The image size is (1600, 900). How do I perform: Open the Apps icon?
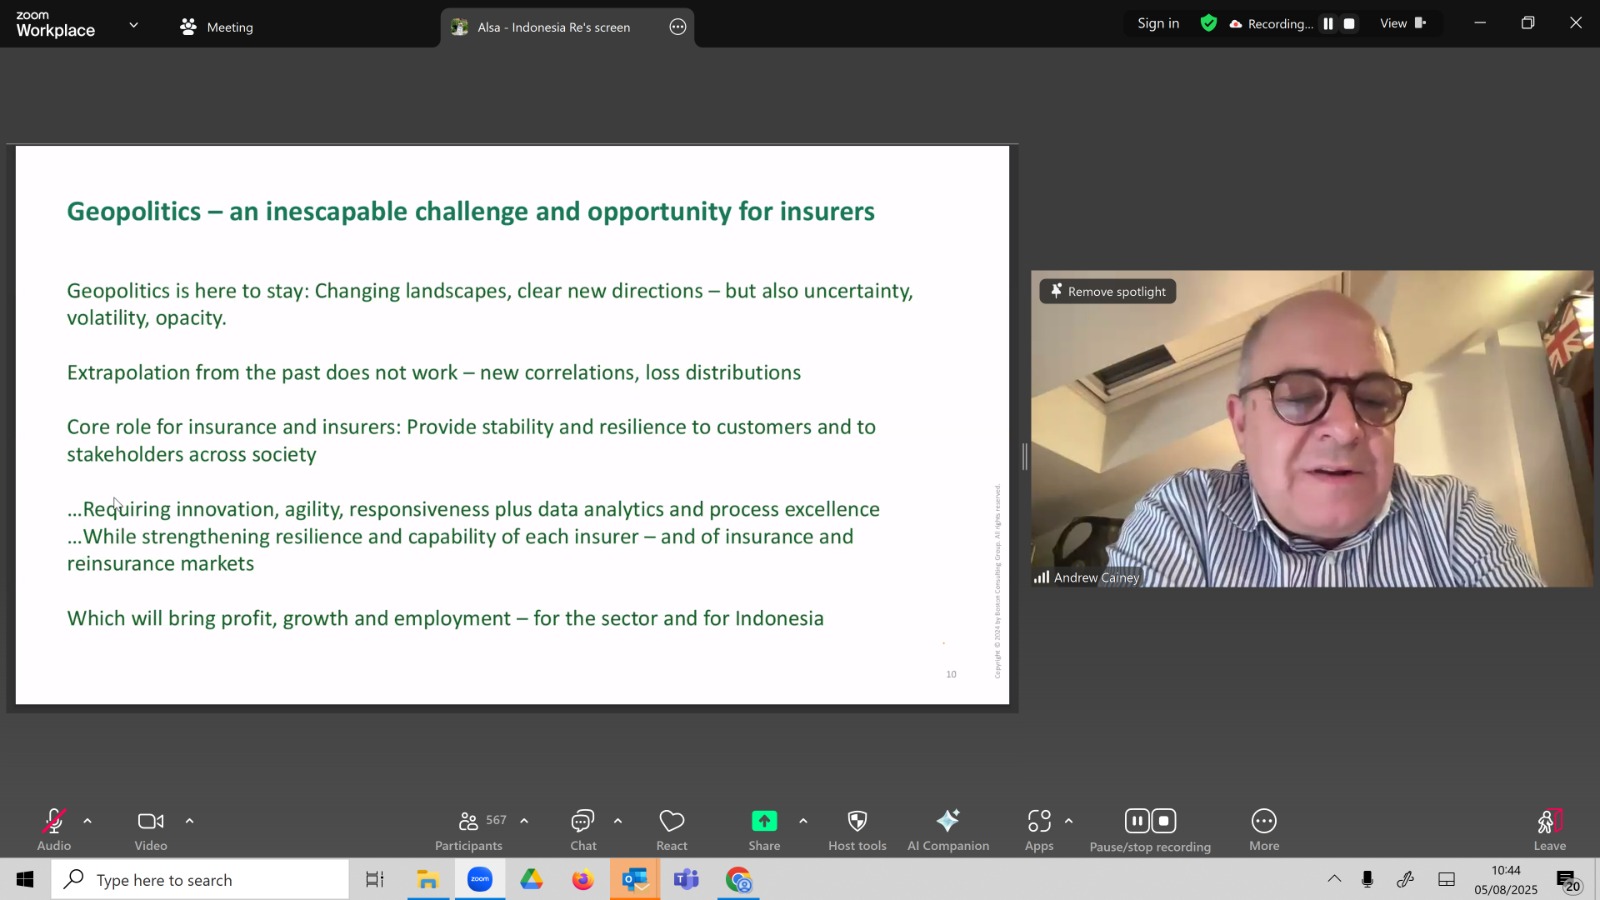1039,821
